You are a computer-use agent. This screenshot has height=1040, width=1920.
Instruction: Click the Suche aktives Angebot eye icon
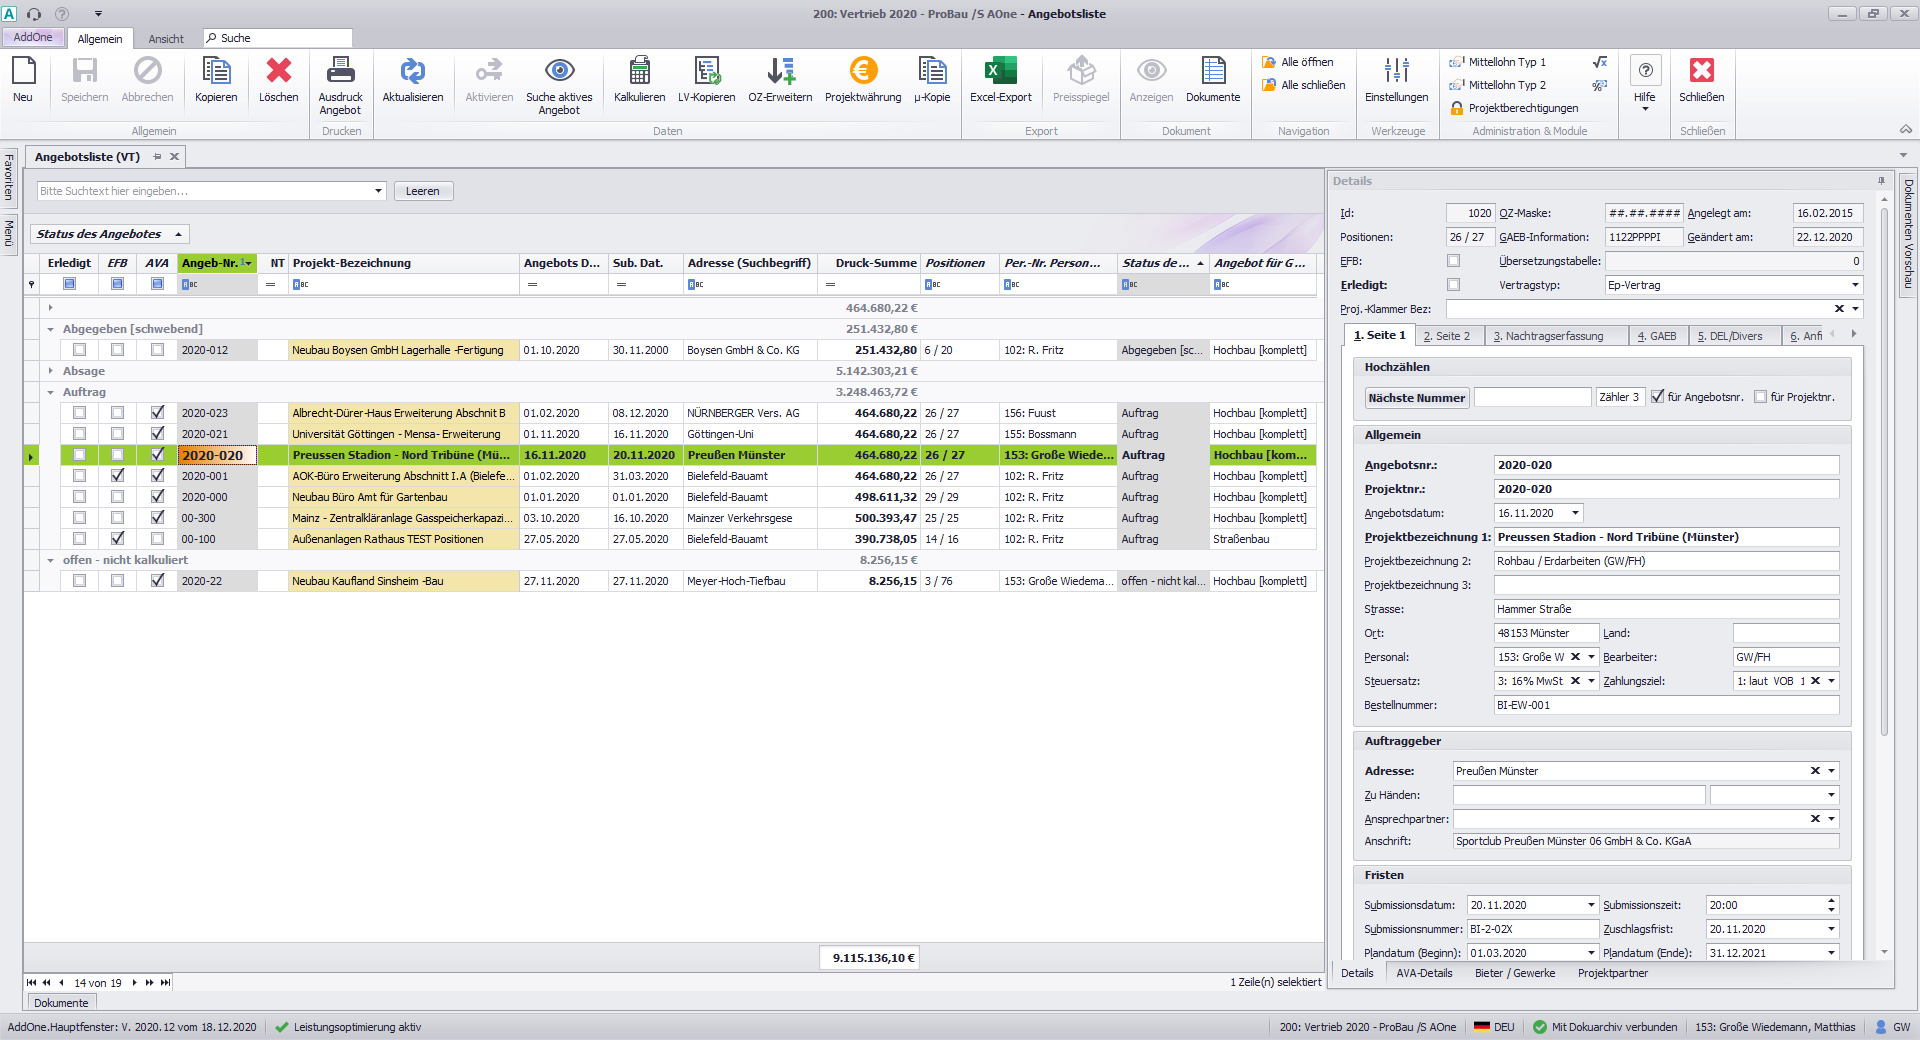[559, 71]
